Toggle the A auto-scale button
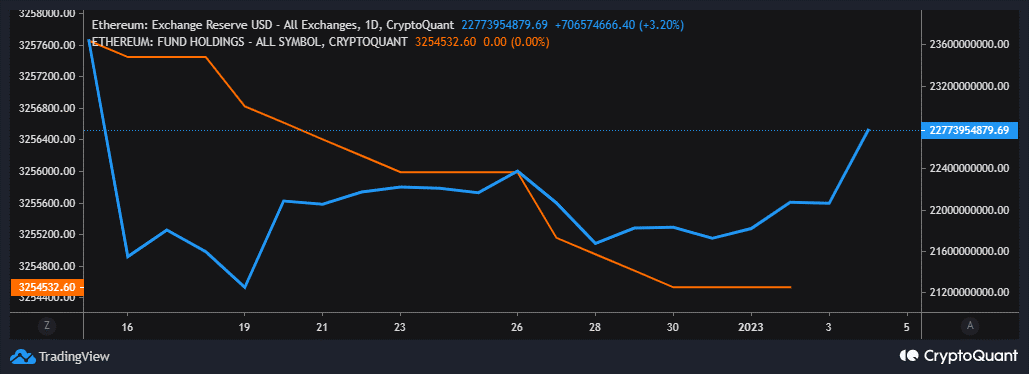The image size is (1029, 374). [x=970, y=325]
